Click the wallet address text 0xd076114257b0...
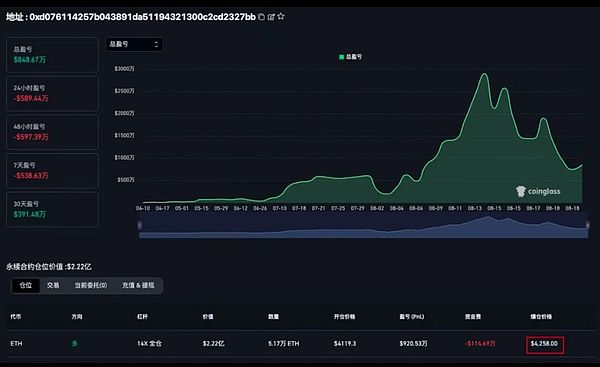Screen dimensions: 600x367 [x=142, y=17]
